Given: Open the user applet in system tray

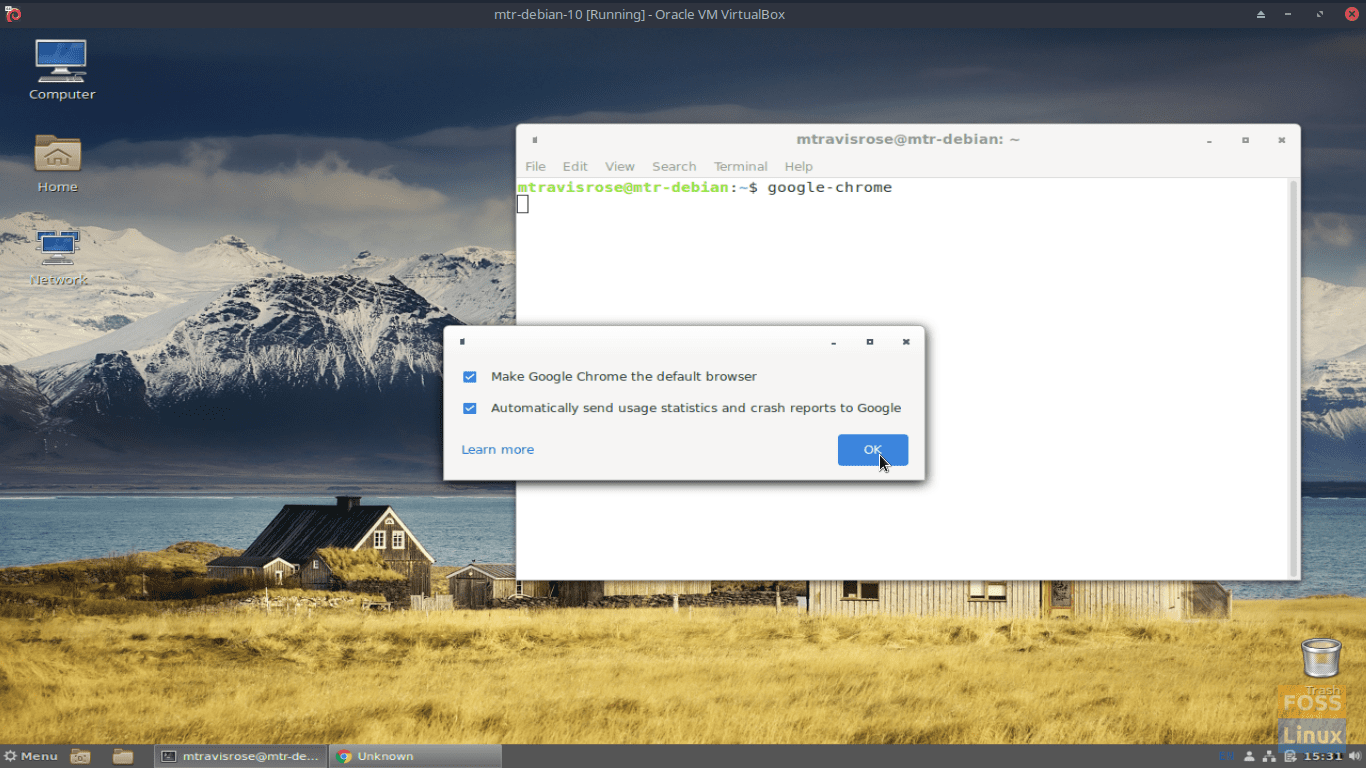Looking at the screenshot, I should click(1249, 756).
